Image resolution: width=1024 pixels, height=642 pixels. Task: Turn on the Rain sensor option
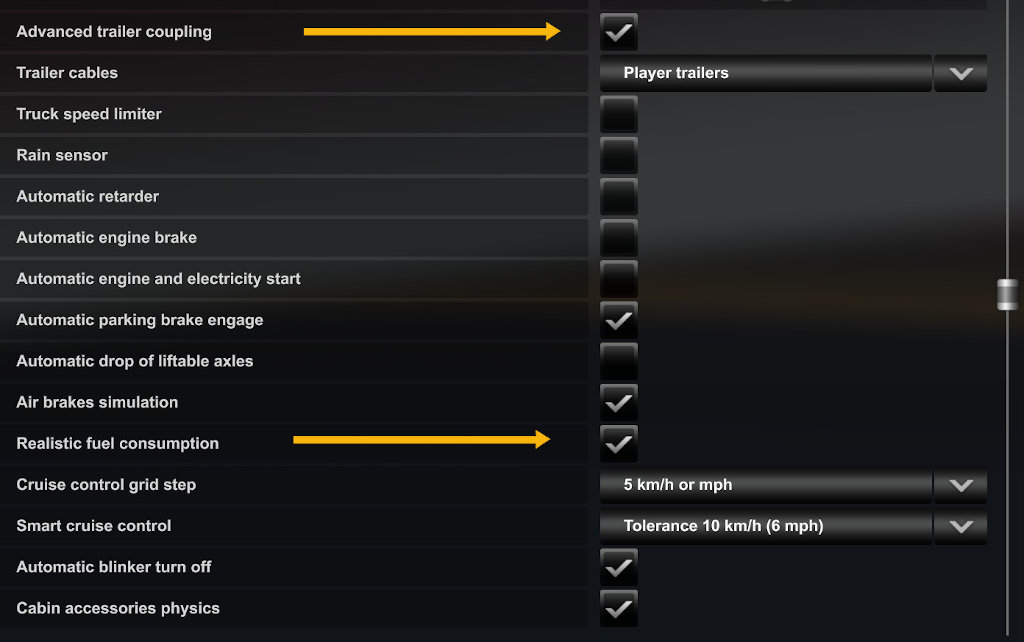pos(618,155)
